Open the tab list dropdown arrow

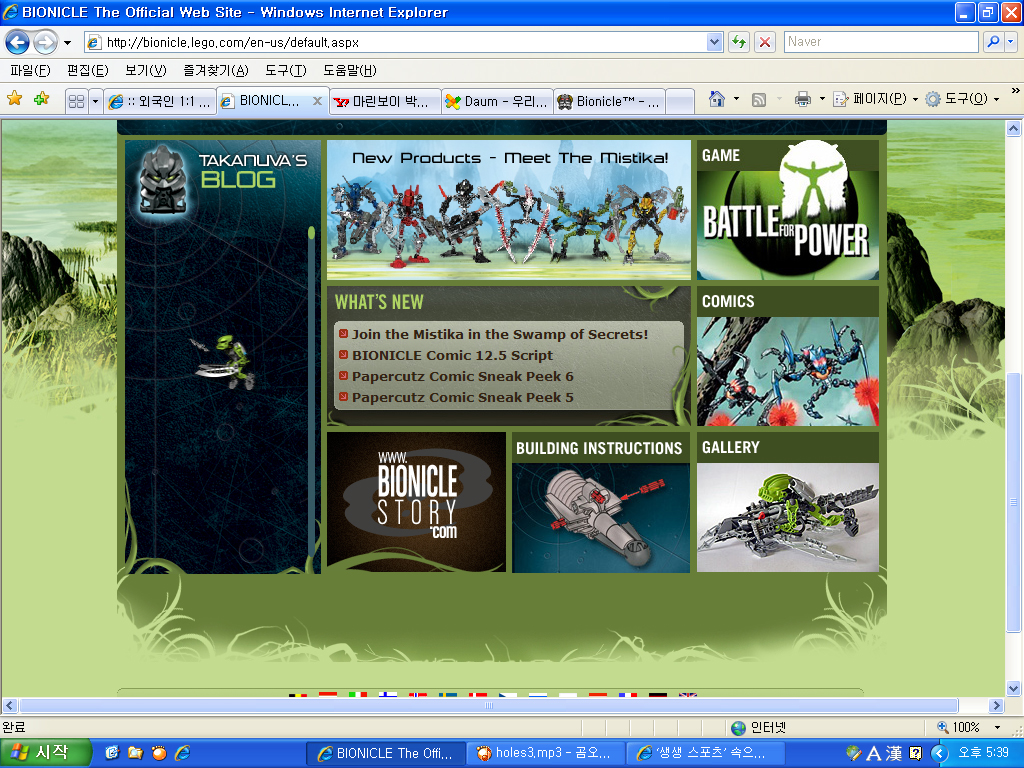point(95,101)
